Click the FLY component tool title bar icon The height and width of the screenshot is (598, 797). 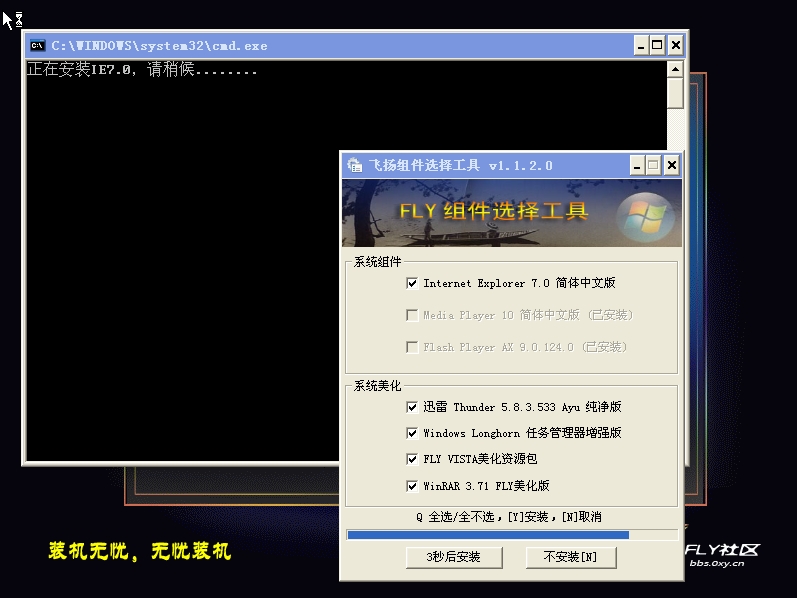point(354,165)
